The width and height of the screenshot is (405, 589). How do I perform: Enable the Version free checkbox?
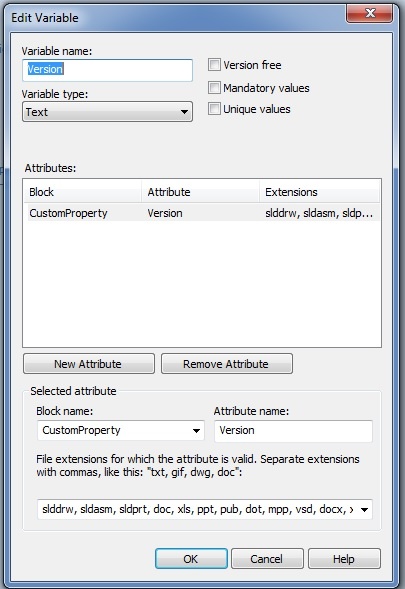coord(214,65)
